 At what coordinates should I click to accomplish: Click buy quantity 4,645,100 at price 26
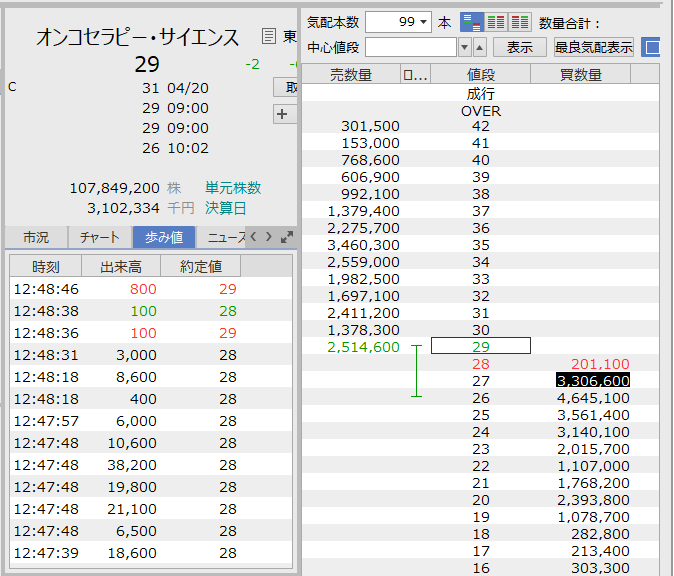pyautogui.click(x=593, y=398)
